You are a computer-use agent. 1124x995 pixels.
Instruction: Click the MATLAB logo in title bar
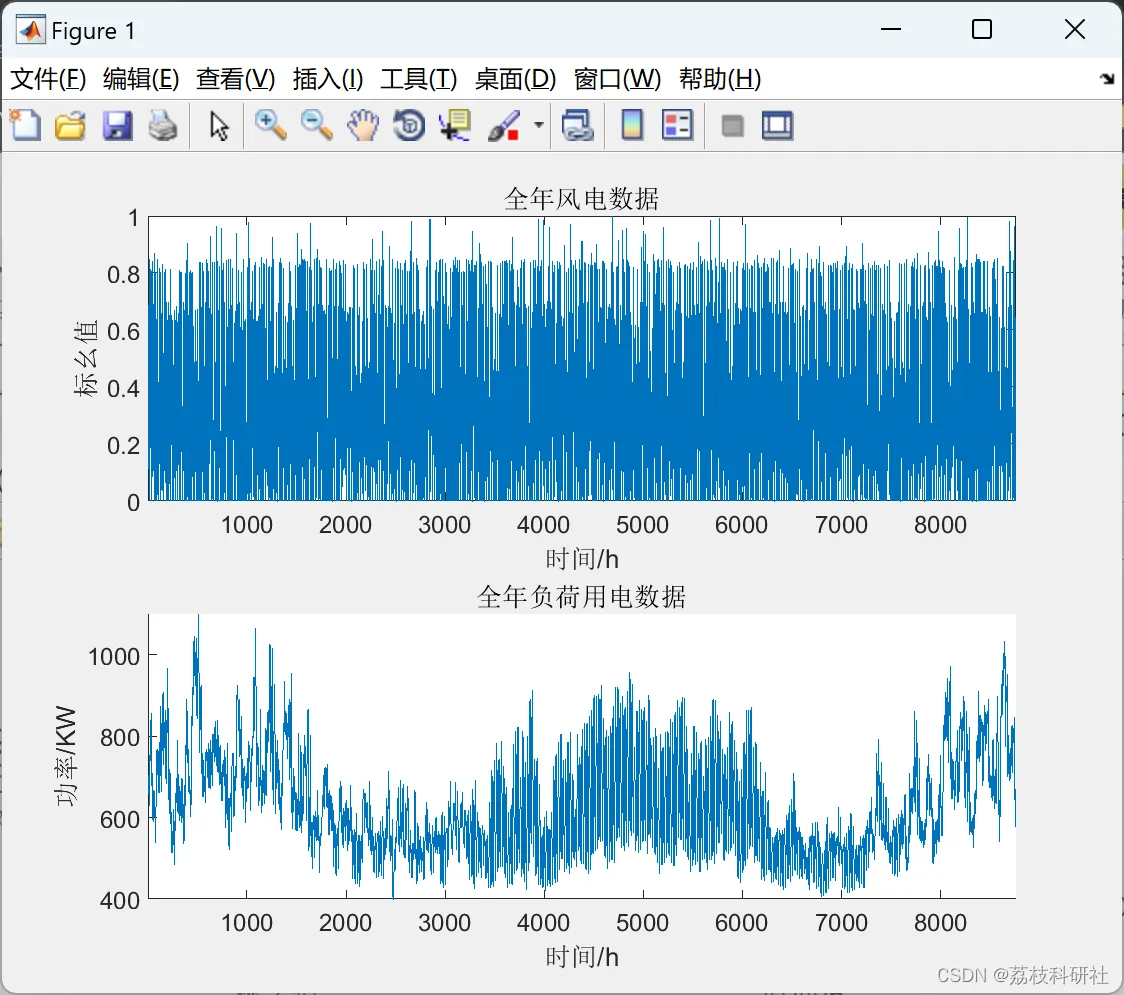point(31,30)
